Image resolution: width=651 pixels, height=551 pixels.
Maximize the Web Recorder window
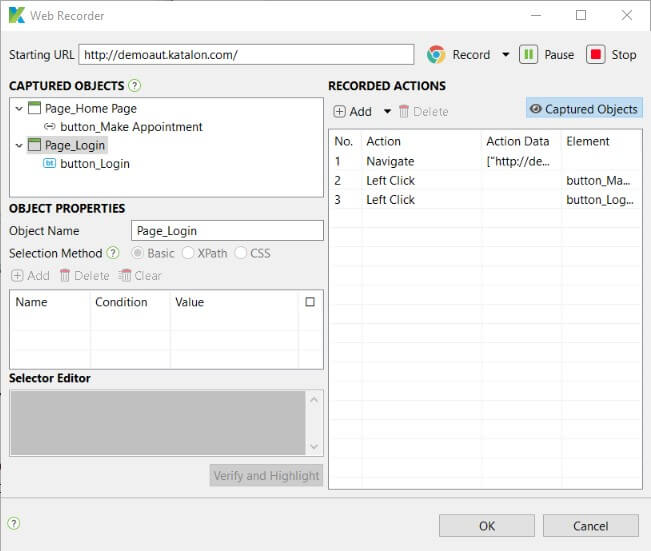[x=581, y=15]
